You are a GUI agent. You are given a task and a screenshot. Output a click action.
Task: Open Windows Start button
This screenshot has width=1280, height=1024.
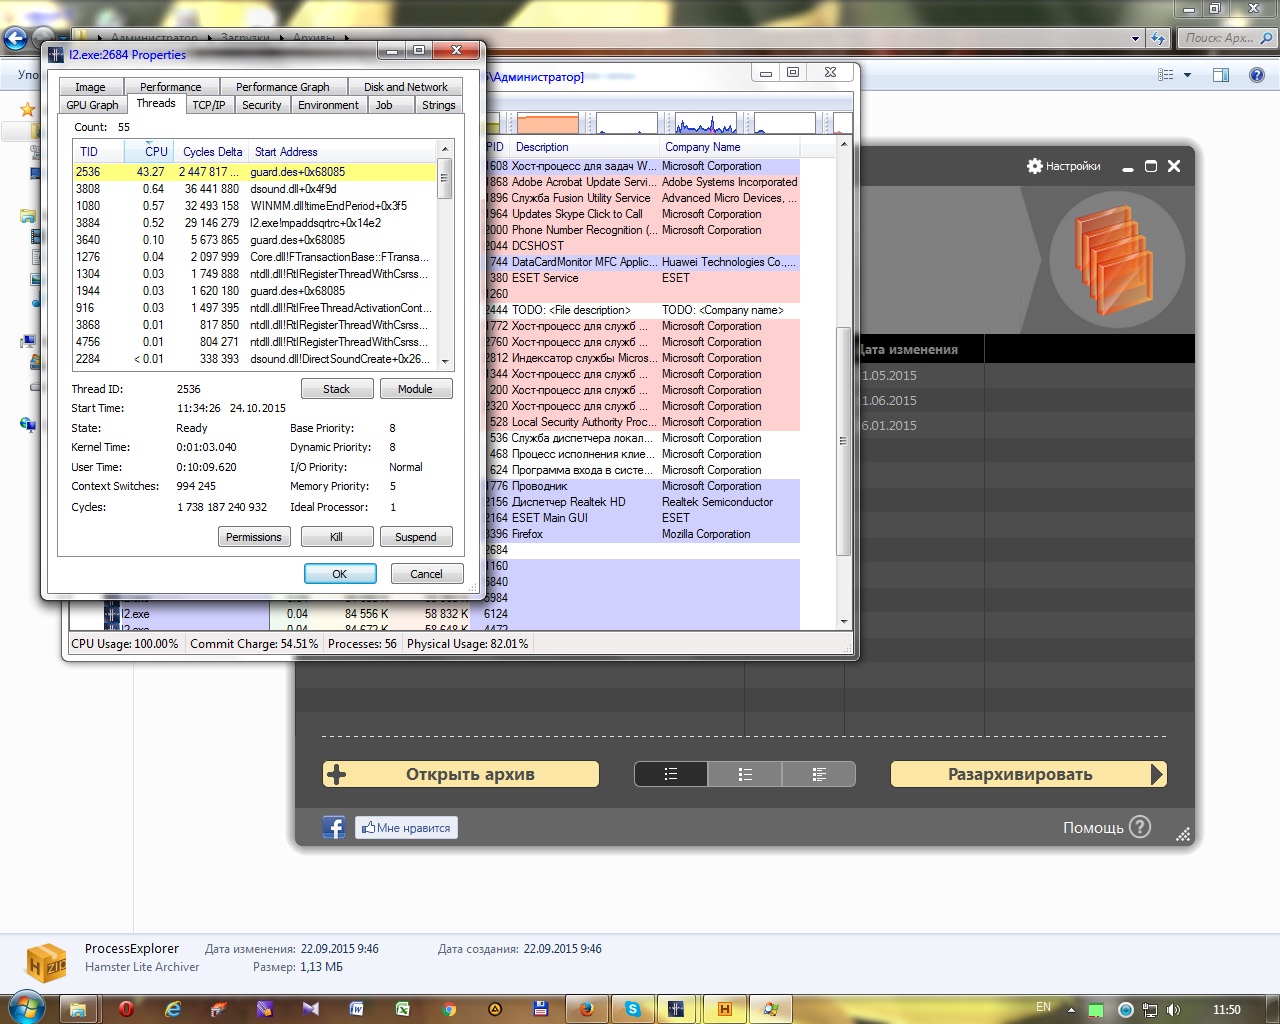pos(25,1007)
